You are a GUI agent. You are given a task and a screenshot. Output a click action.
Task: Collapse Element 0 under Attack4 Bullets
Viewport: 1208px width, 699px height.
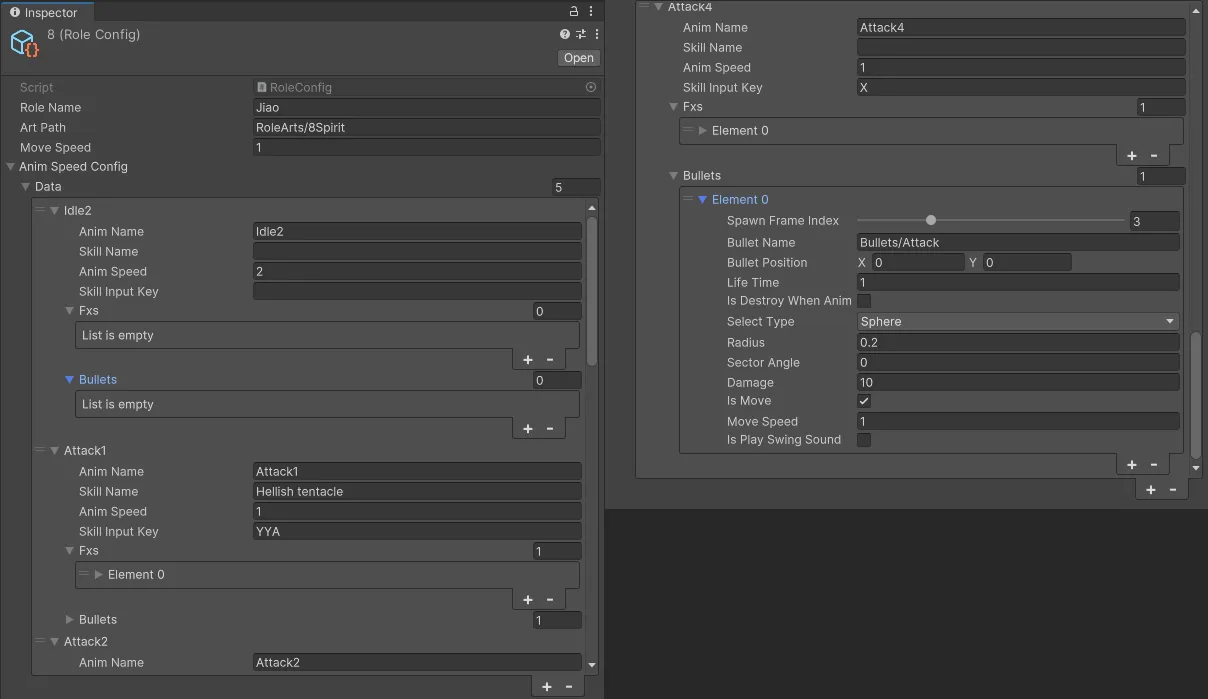coord(703,199)
